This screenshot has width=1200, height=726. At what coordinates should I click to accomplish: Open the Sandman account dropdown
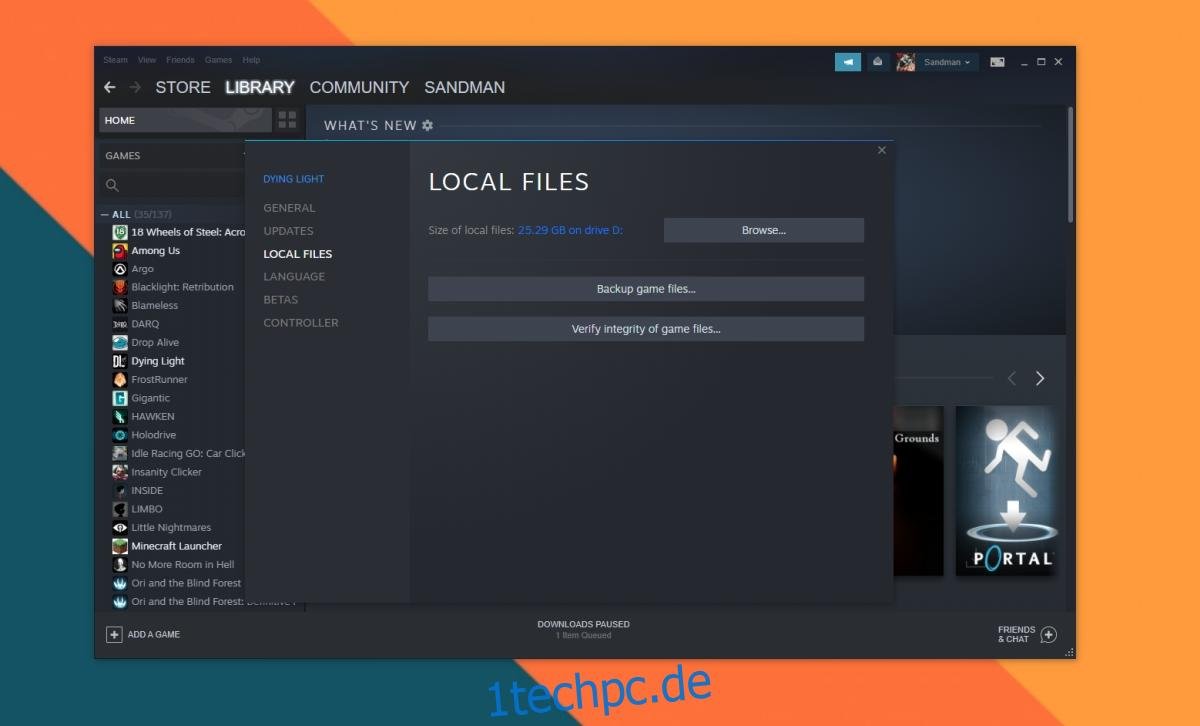tap(947, 62)
